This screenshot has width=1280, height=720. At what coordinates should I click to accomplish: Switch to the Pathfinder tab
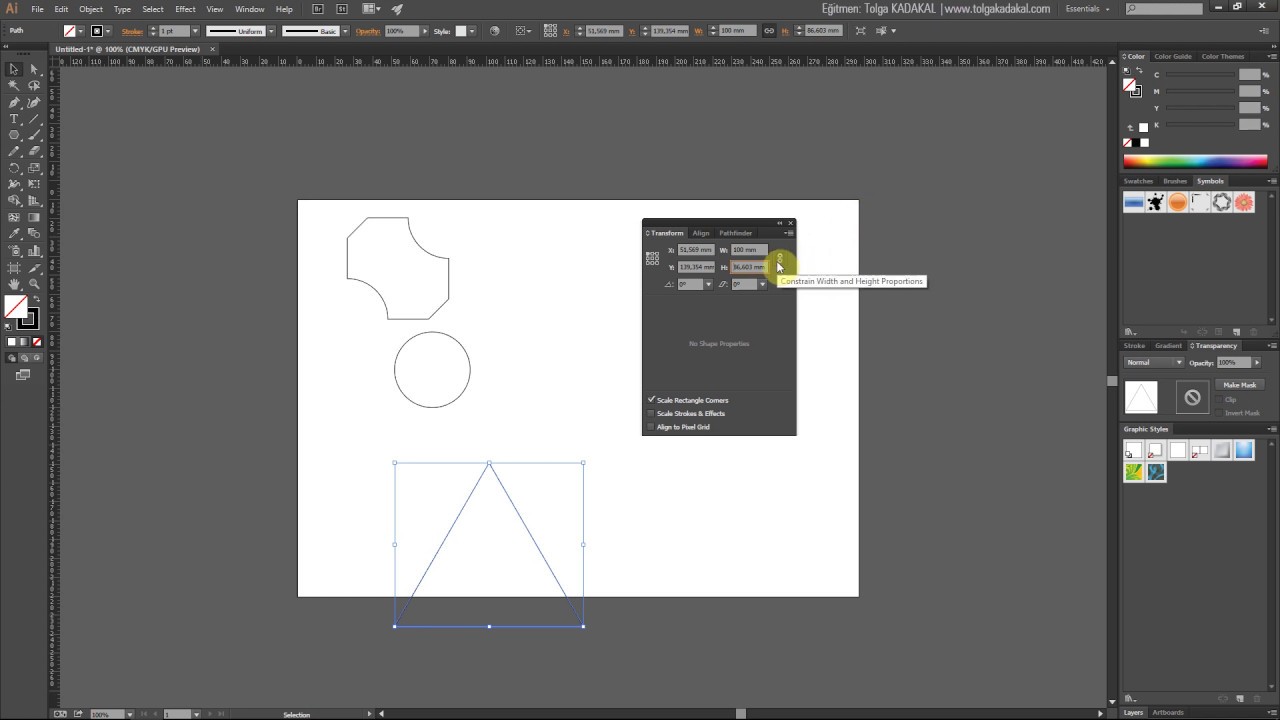point(735,233)
